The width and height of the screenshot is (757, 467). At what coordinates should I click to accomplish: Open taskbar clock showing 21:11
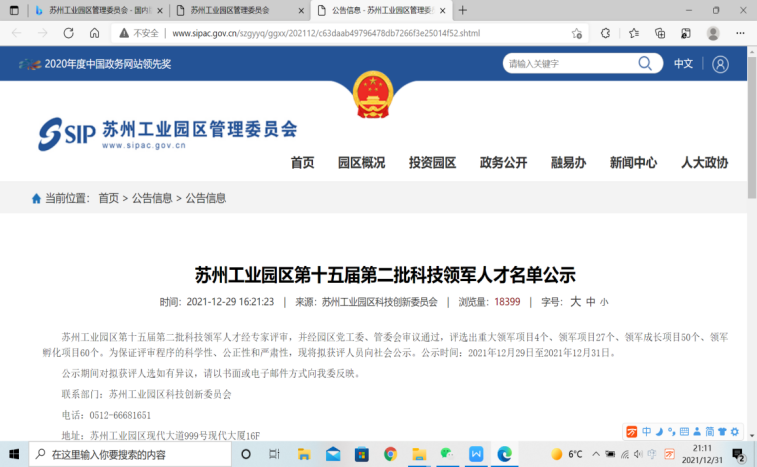[x=702, y=454]
